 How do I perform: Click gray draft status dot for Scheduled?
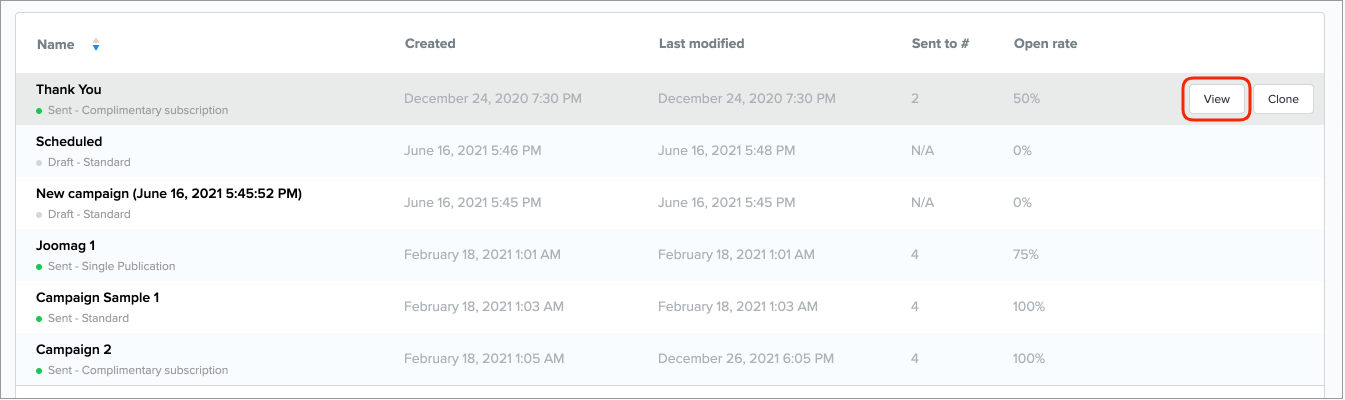point(39,163)
